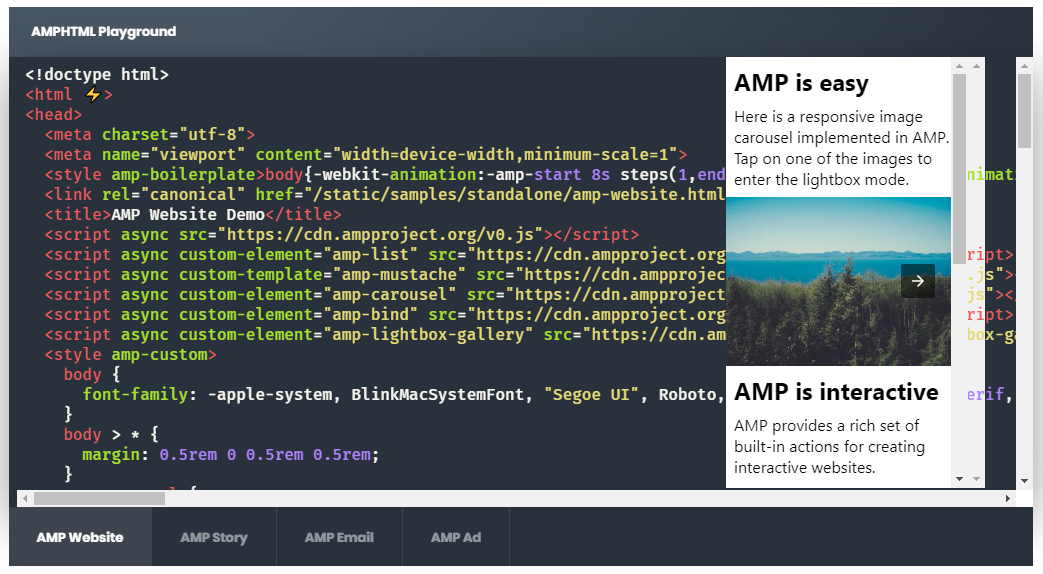
Task: Tap the forest lake carousel image
Action: click(x=838, y=281)
